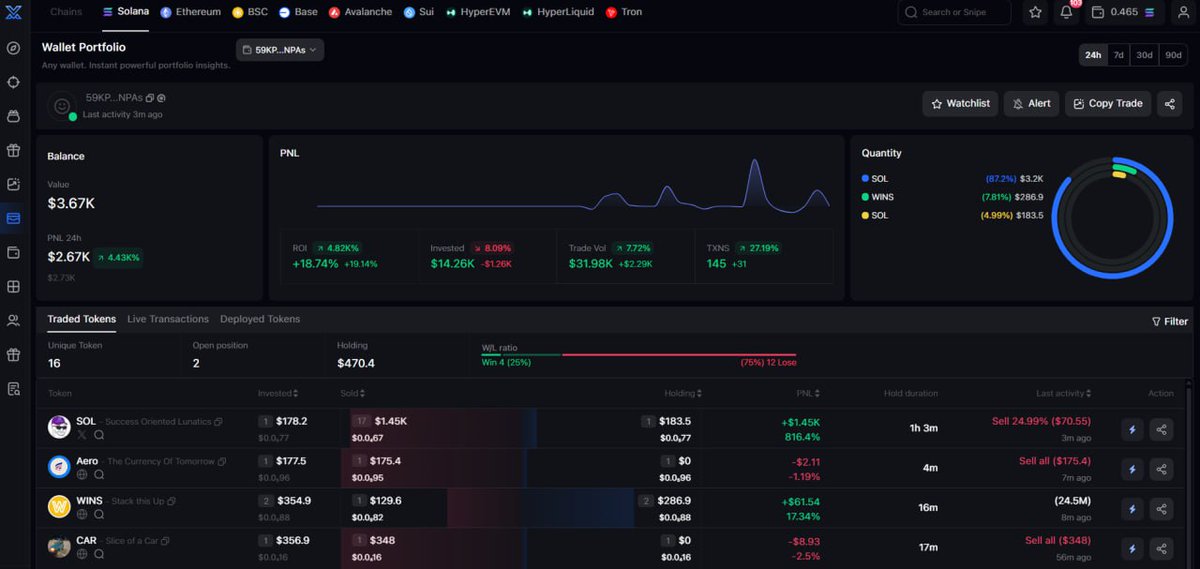The image size is (1200, 569).
Task: Open the Live Transactions tab
Action: (168, 319)
